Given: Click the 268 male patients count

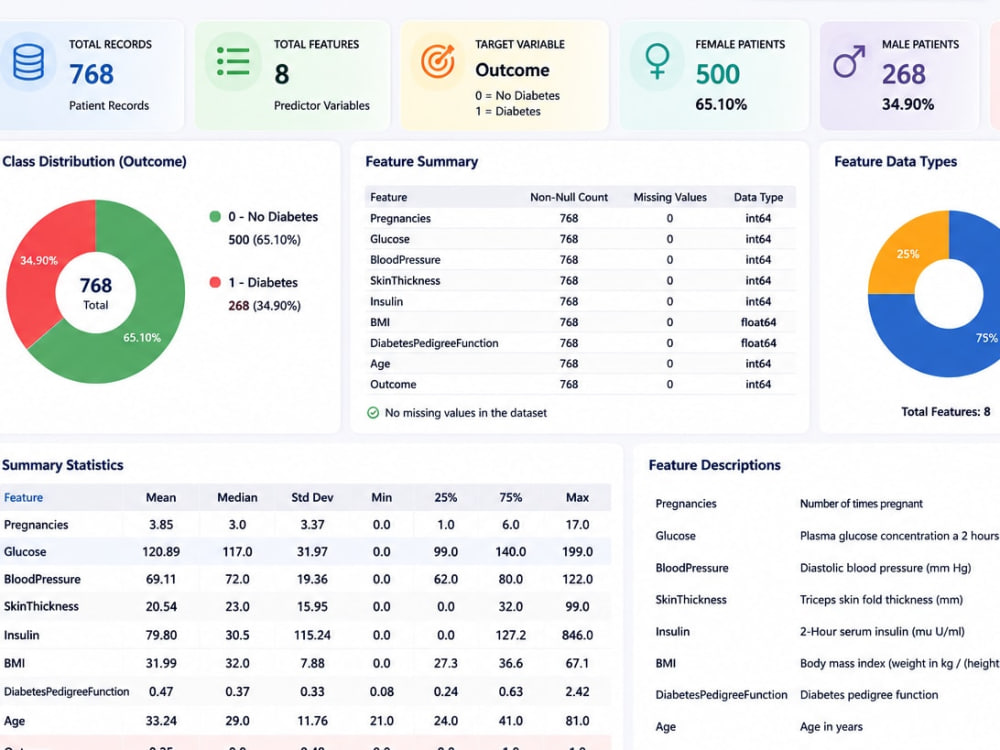Looking at the screenshot, I should click(x=904, y=74).
